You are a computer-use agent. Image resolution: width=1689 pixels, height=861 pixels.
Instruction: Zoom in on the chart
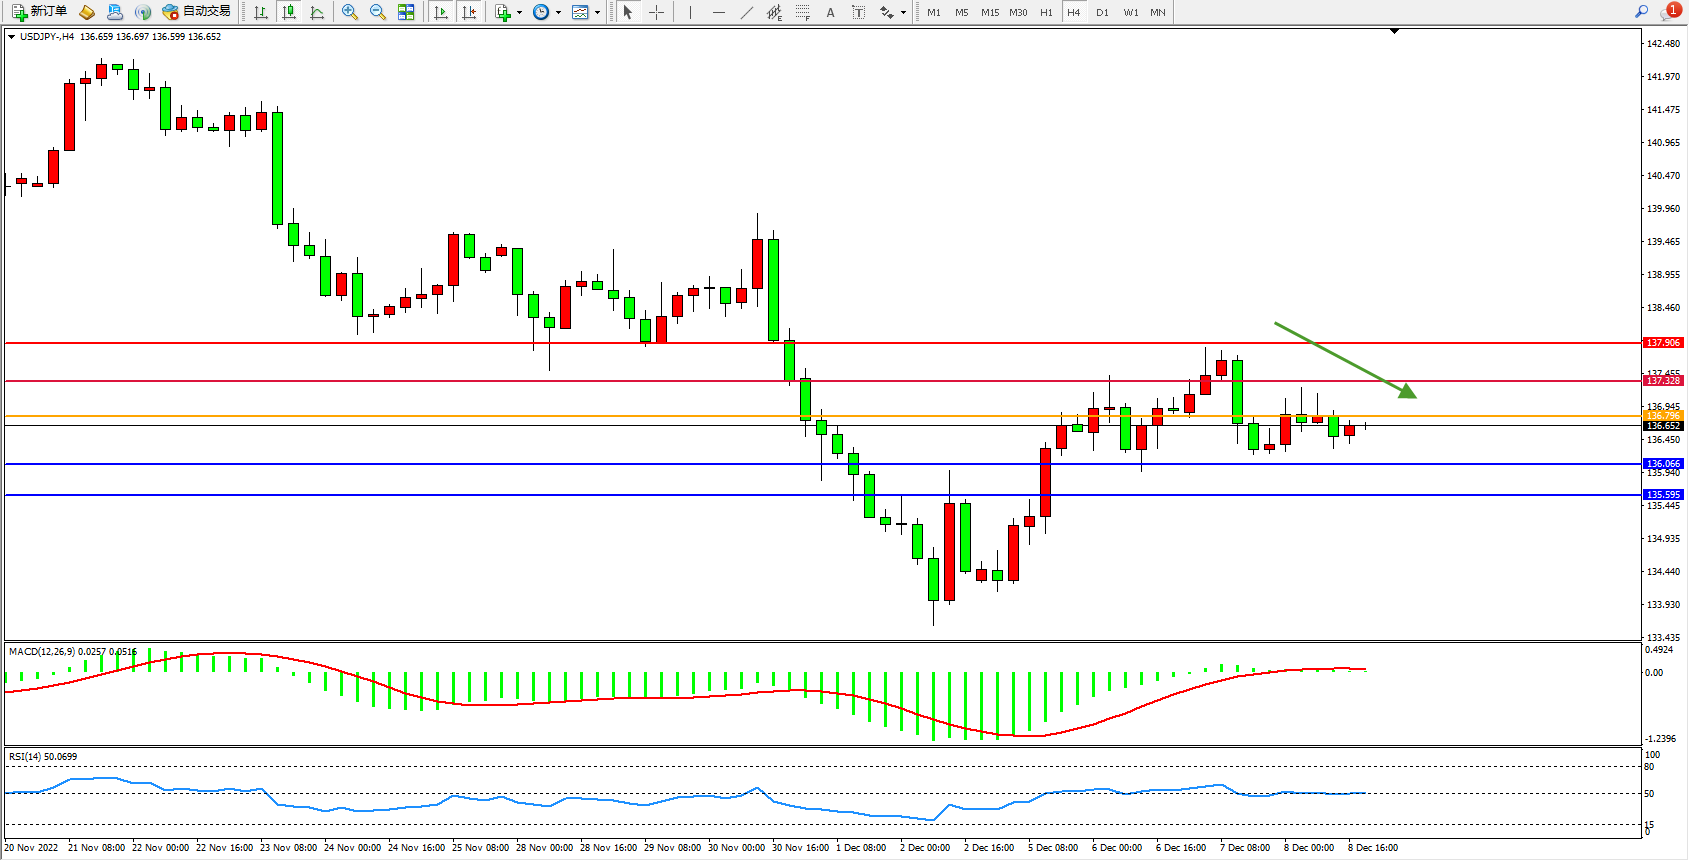(350, 12)
